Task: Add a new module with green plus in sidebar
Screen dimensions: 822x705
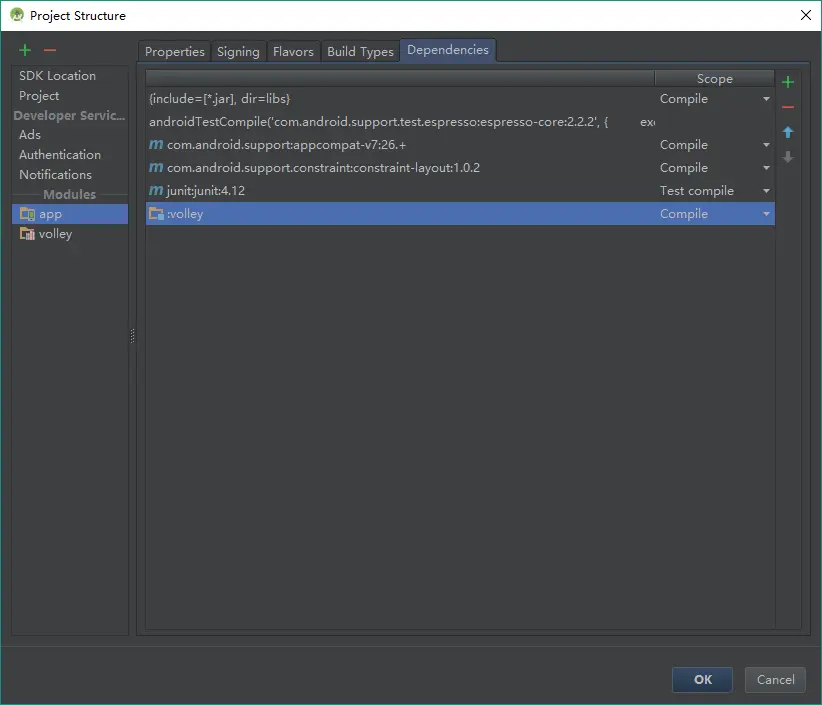Action: pyautogui.click(x=25, y=50)
